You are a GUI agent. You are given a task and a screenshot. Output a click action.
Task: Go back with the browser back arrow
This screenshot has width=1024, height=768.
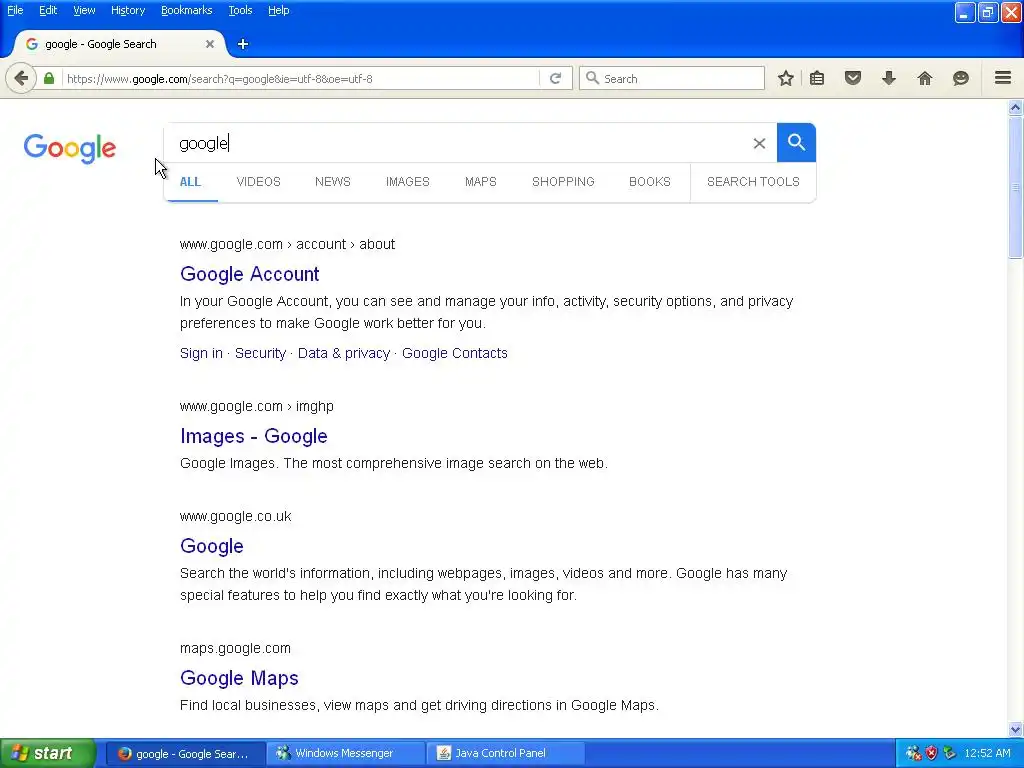coord(21,79)
